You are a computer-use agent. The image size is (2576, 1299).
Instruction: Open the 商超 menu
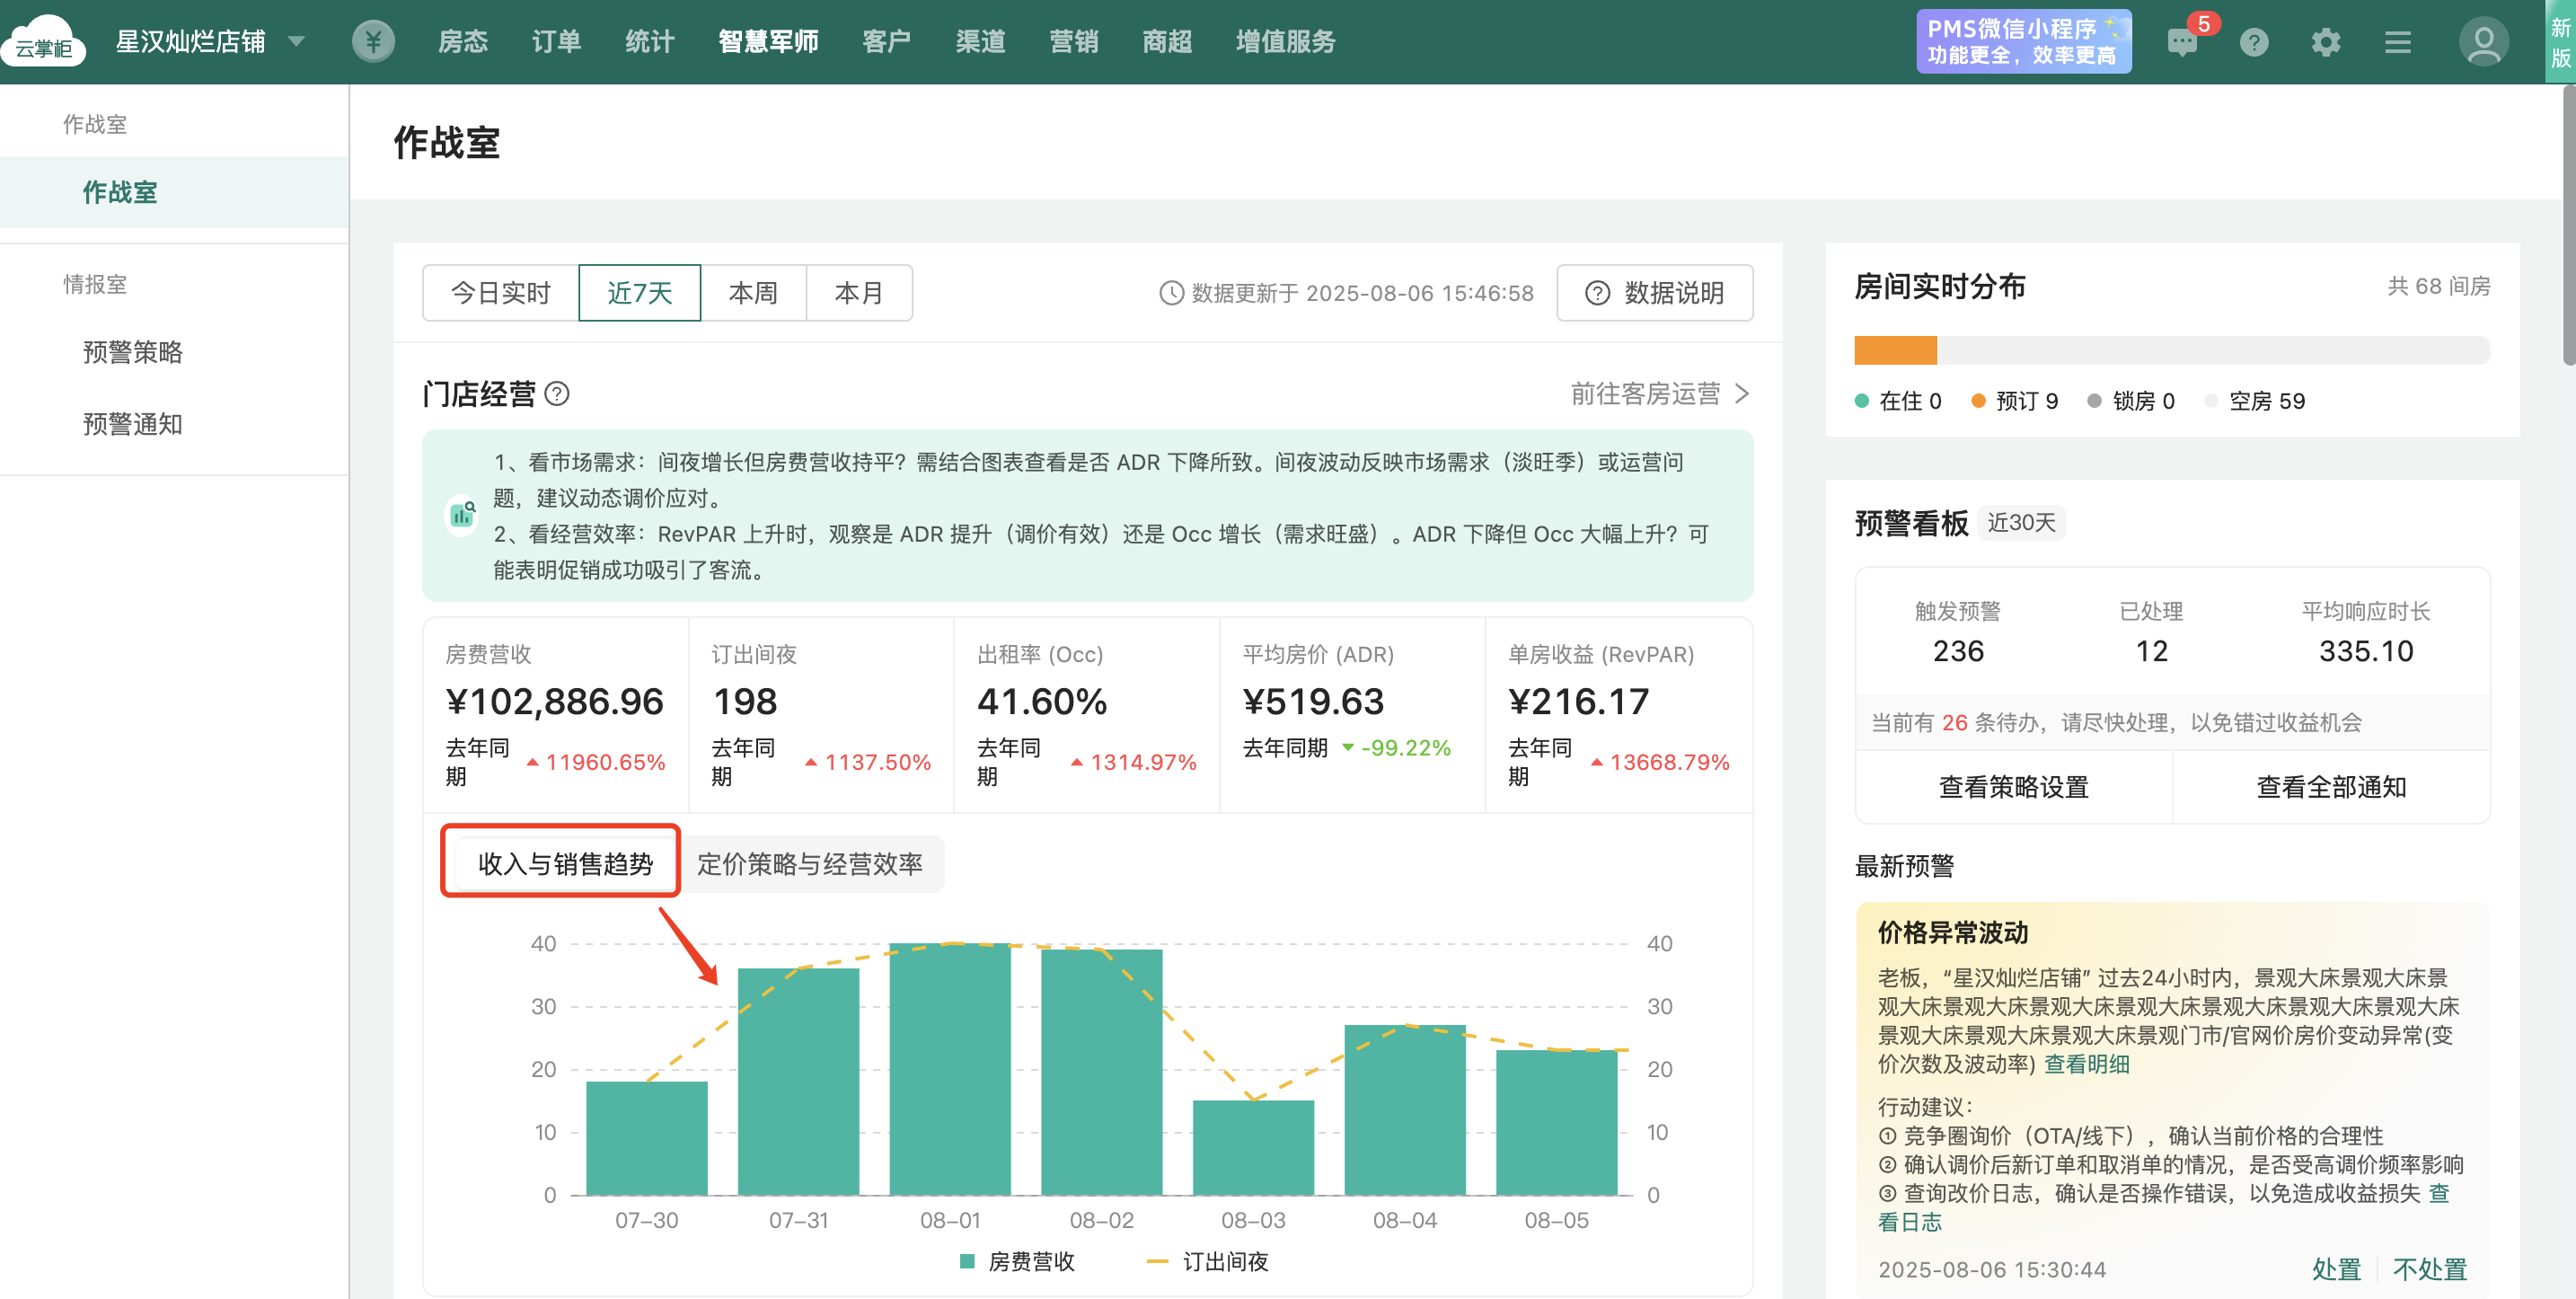click(1168, 41)
